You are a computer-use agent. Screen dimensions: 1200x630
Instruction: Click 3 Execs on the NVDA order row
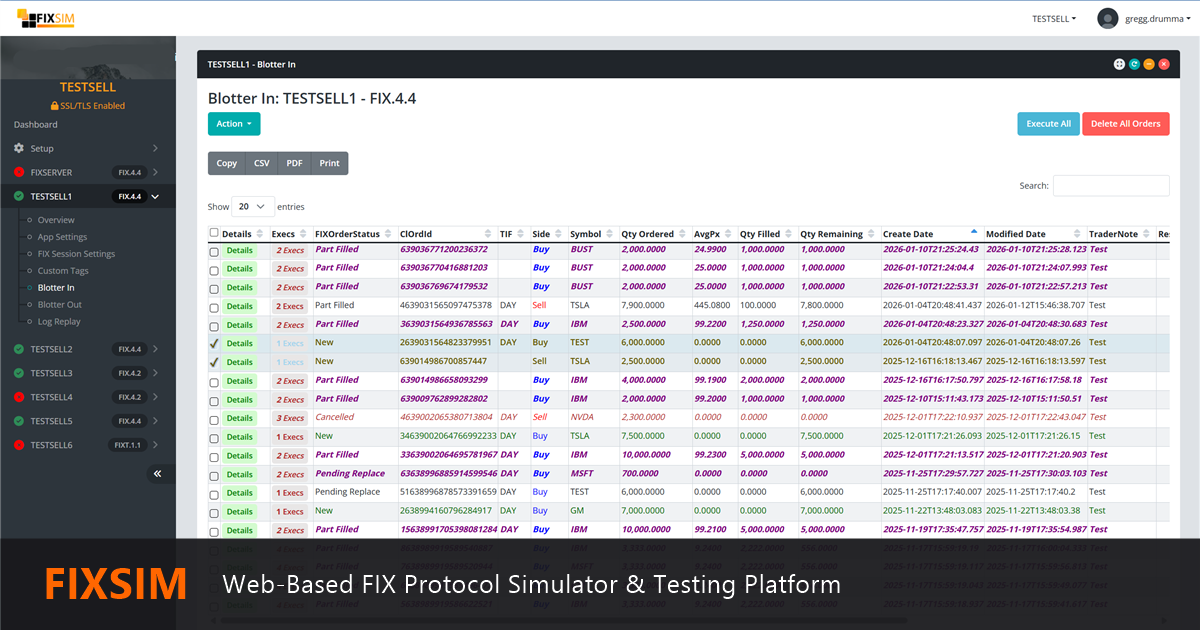(x=290, y=418)
